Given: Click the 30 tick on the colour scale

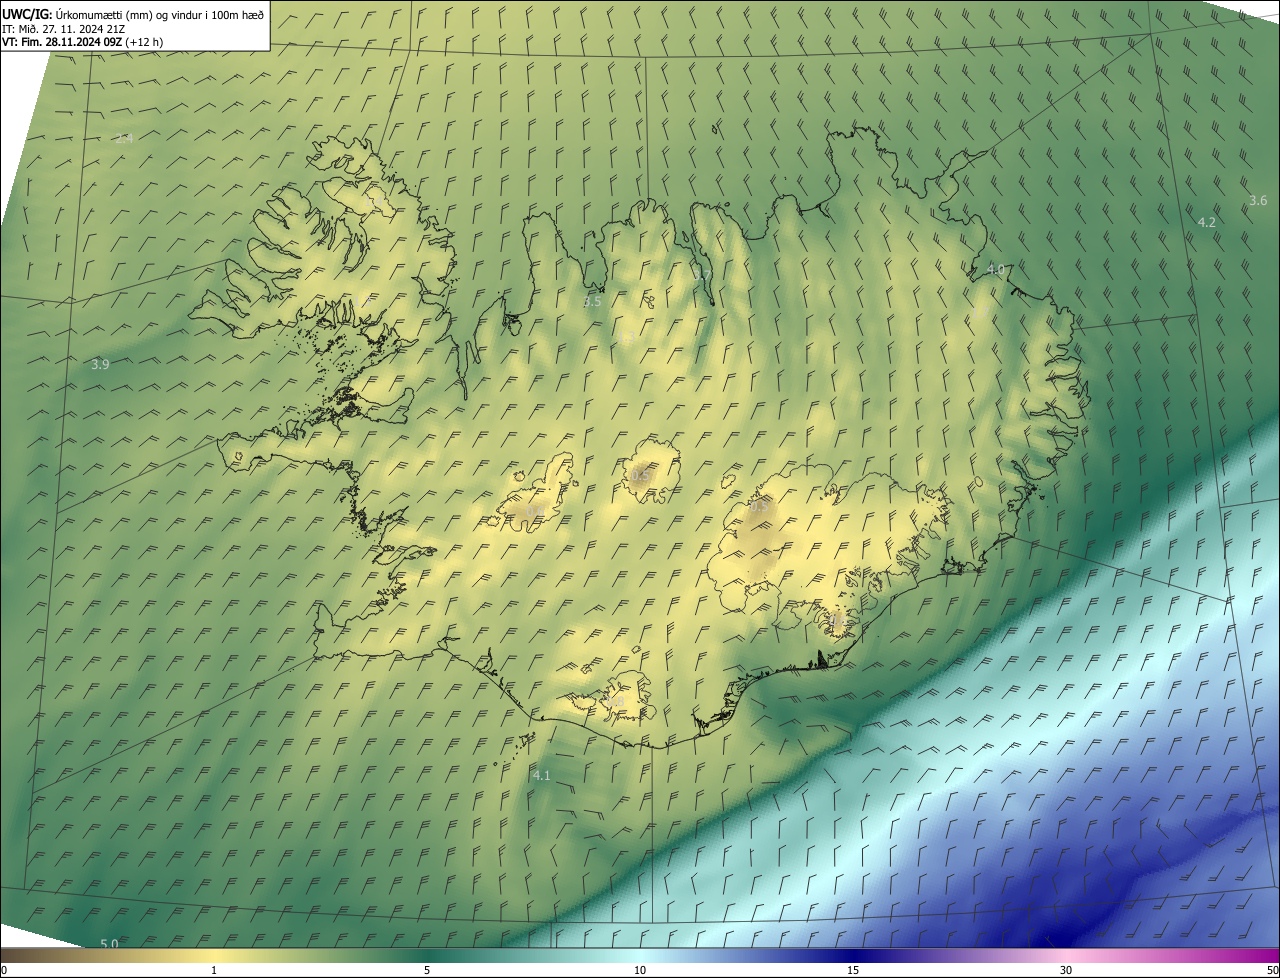Looking at the screenshot, I should coord(1066,970).
